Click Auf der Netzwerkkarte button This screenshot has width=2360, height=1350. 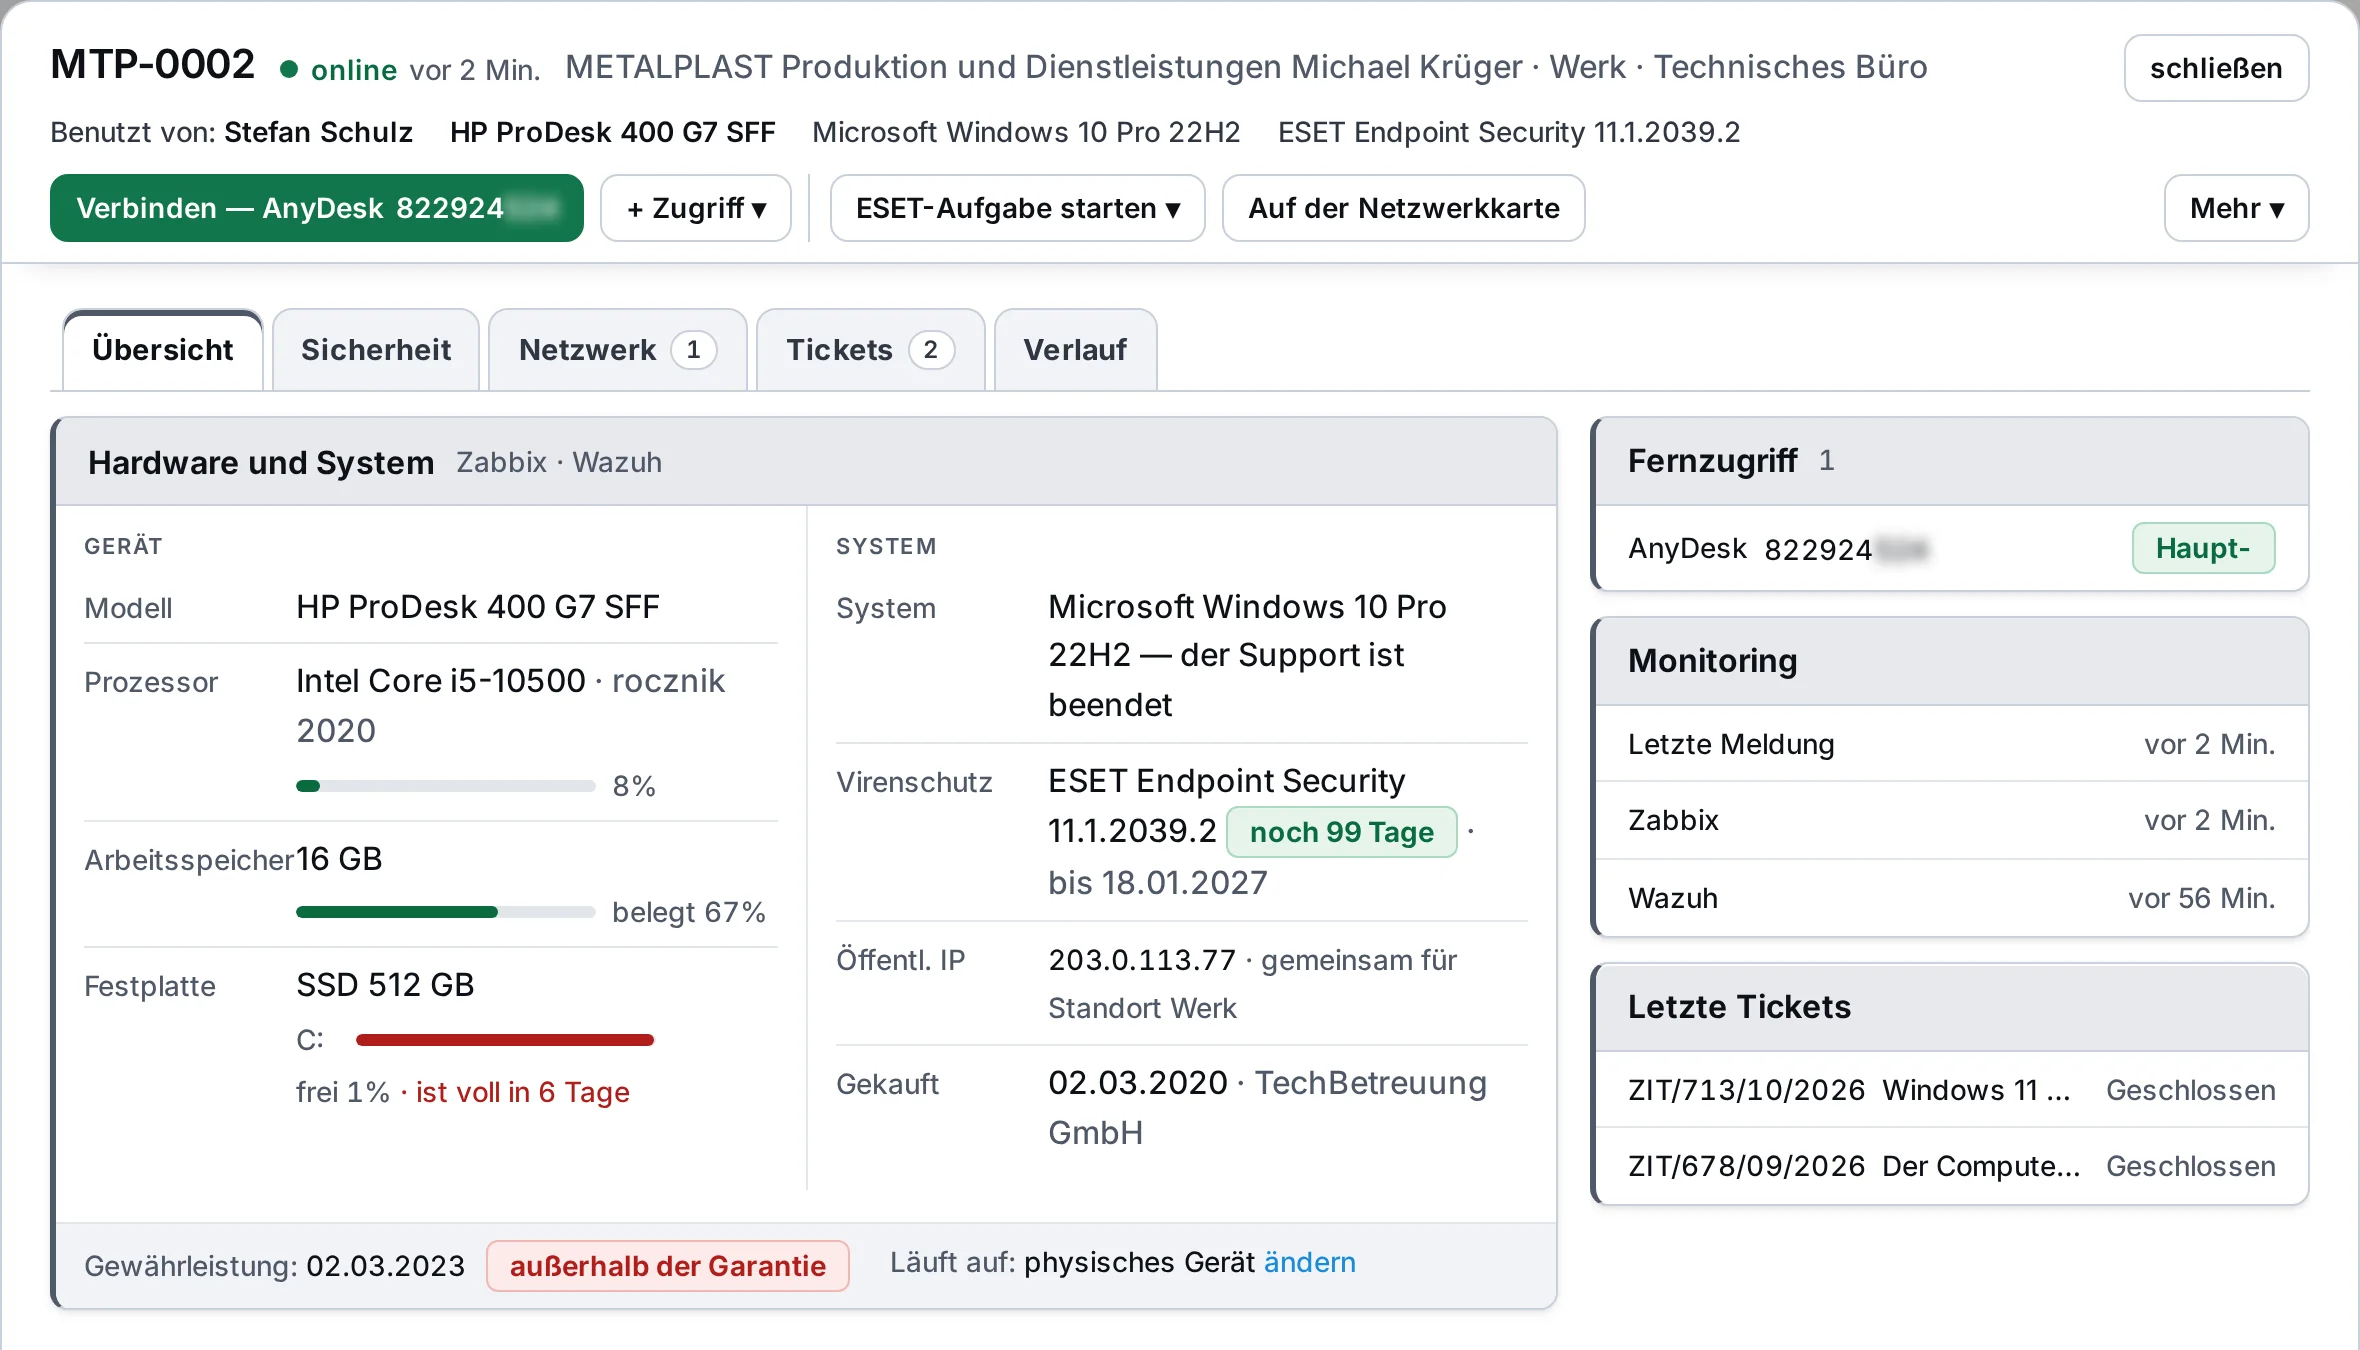[1403, 208]
